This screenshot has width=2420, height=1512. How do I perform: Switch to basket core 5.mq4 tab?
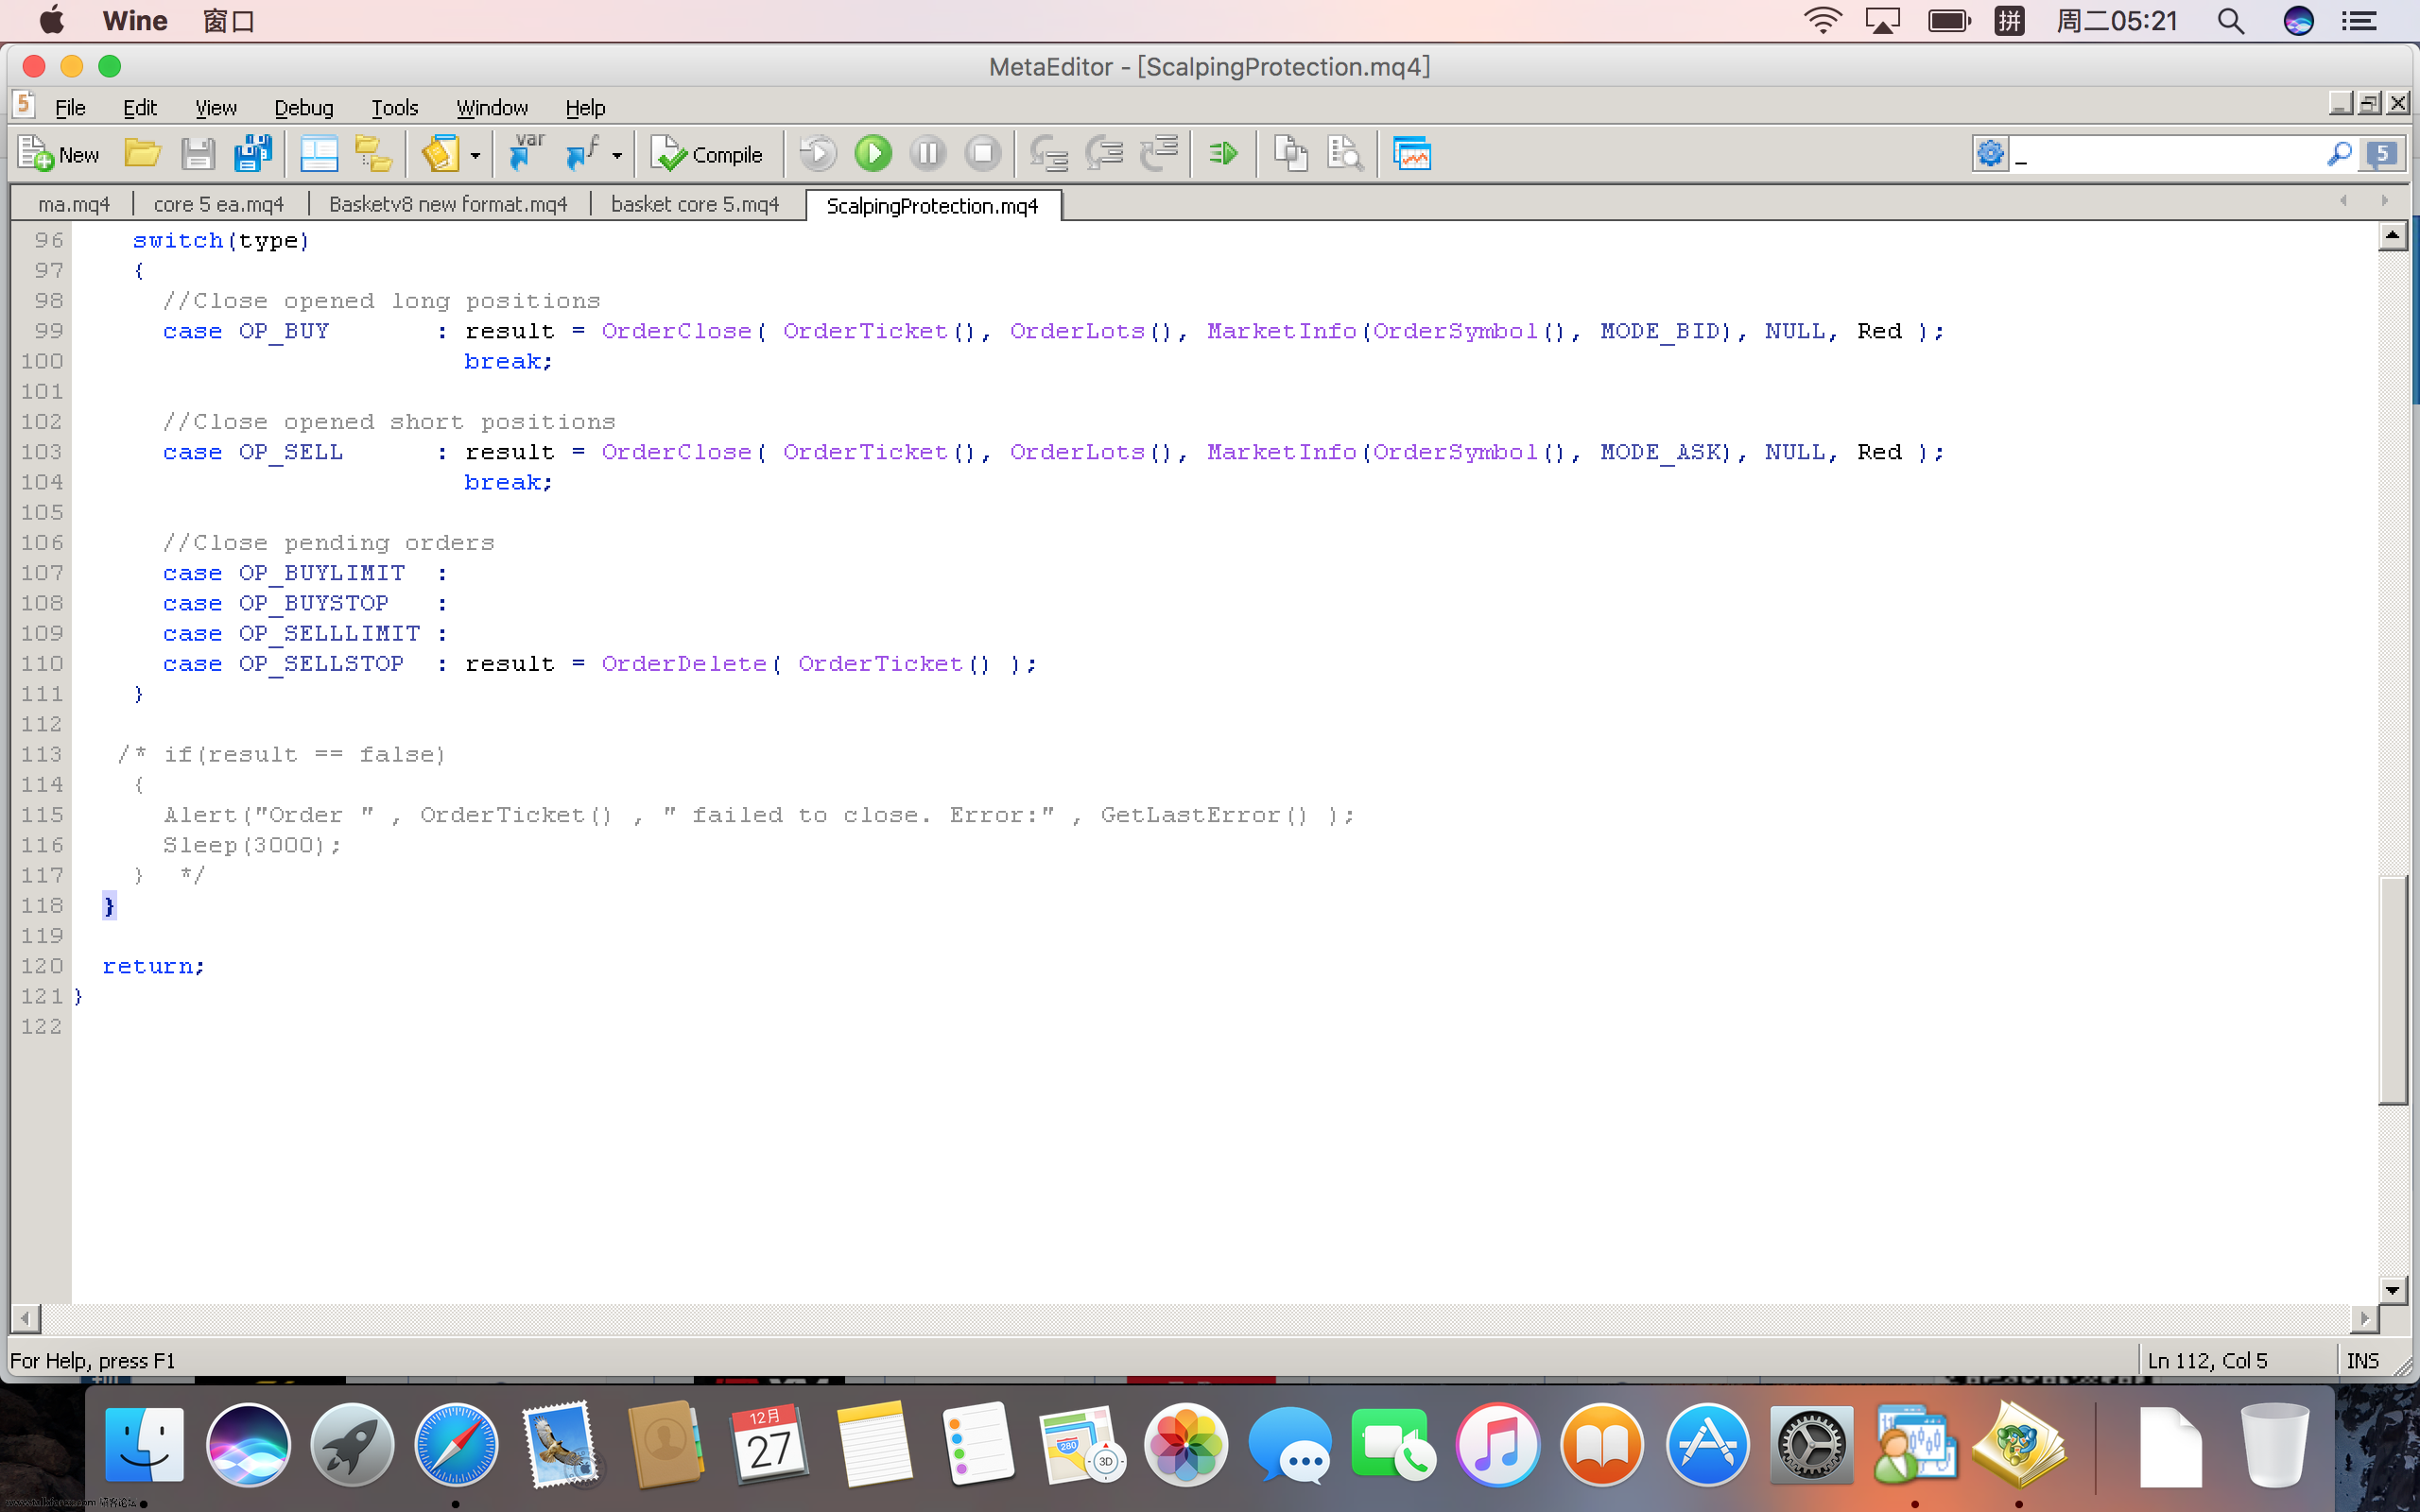(695, 204)
